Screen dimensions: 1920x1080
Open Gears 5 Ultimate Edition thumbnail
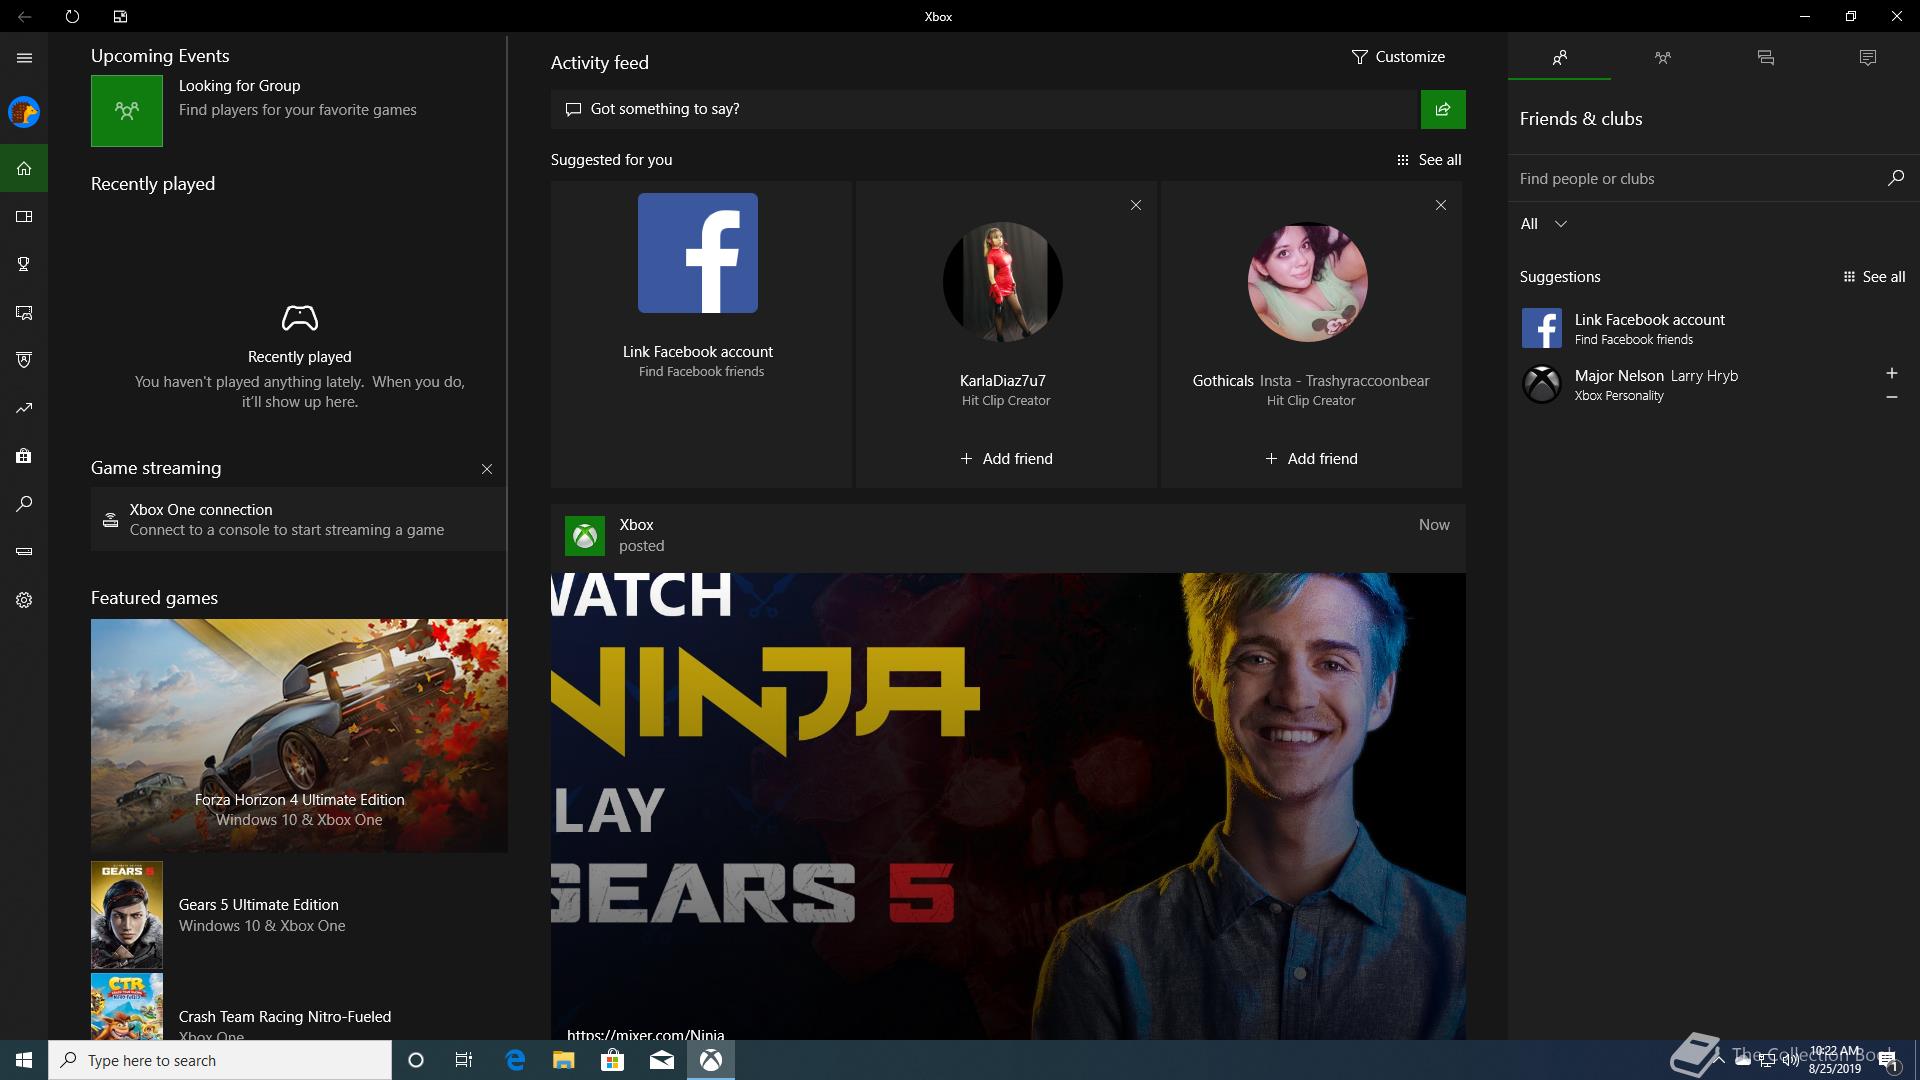(127, 915)
